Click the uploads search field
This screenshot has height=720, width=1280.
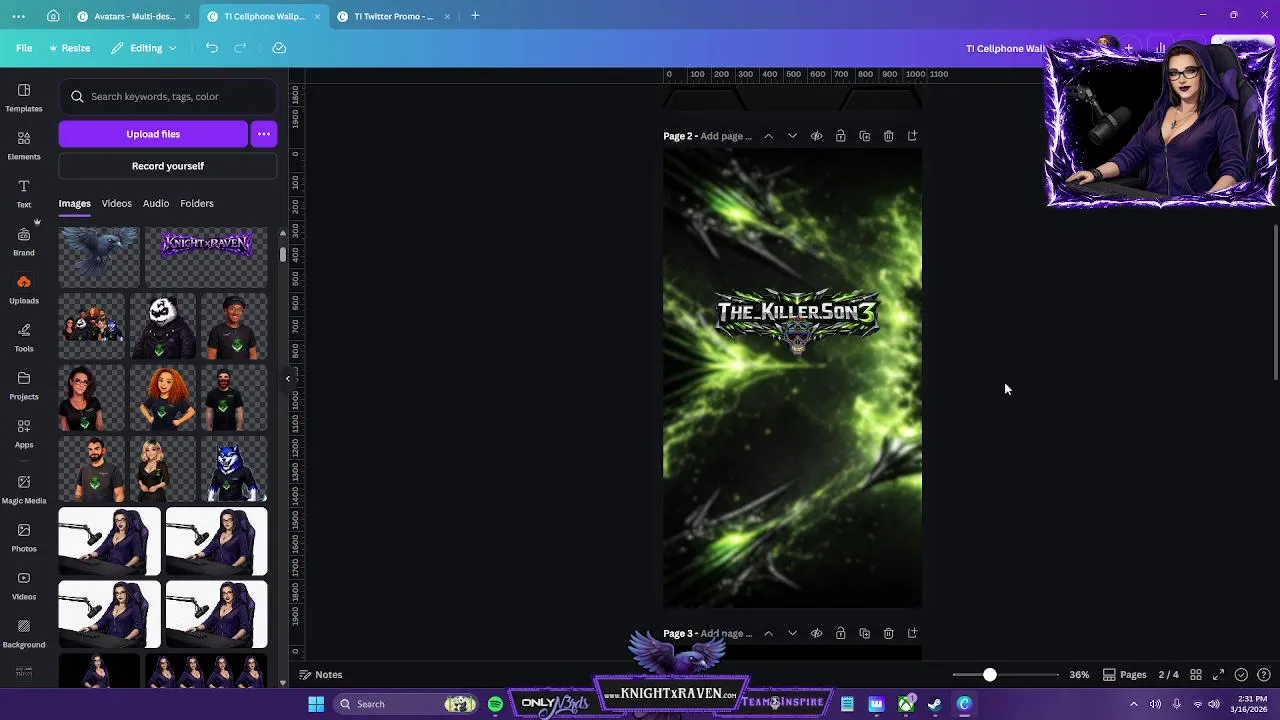point(168,97)
